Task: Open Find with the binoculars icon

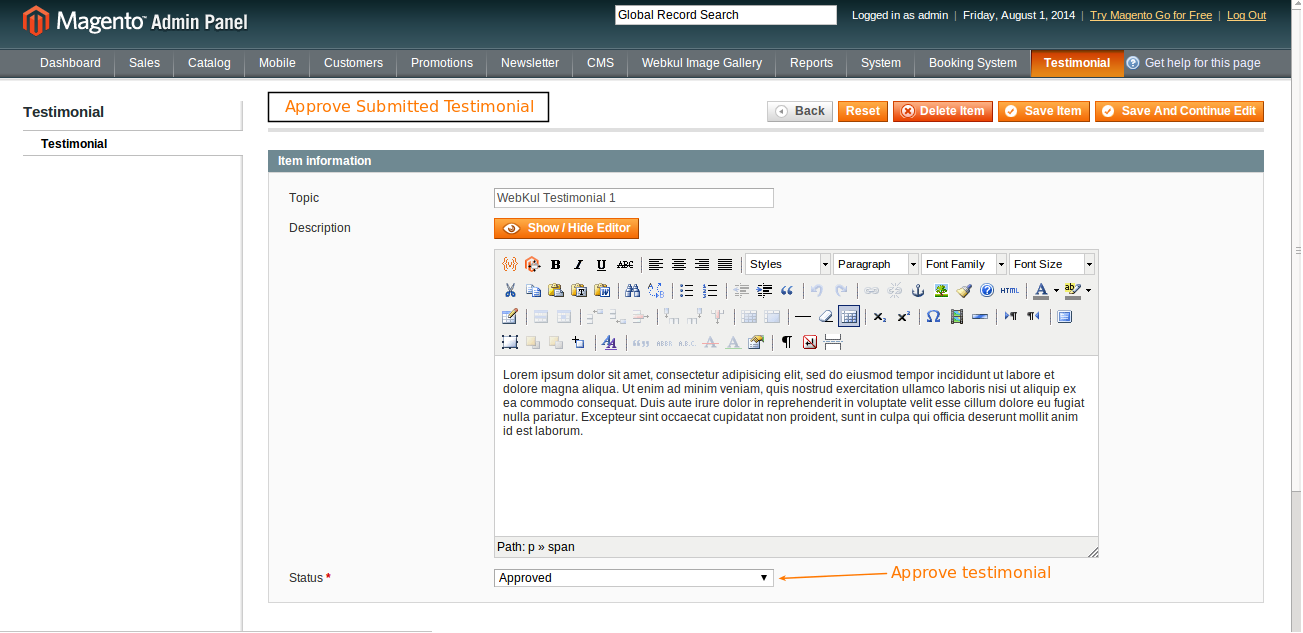Action: (x=632, y=290)
